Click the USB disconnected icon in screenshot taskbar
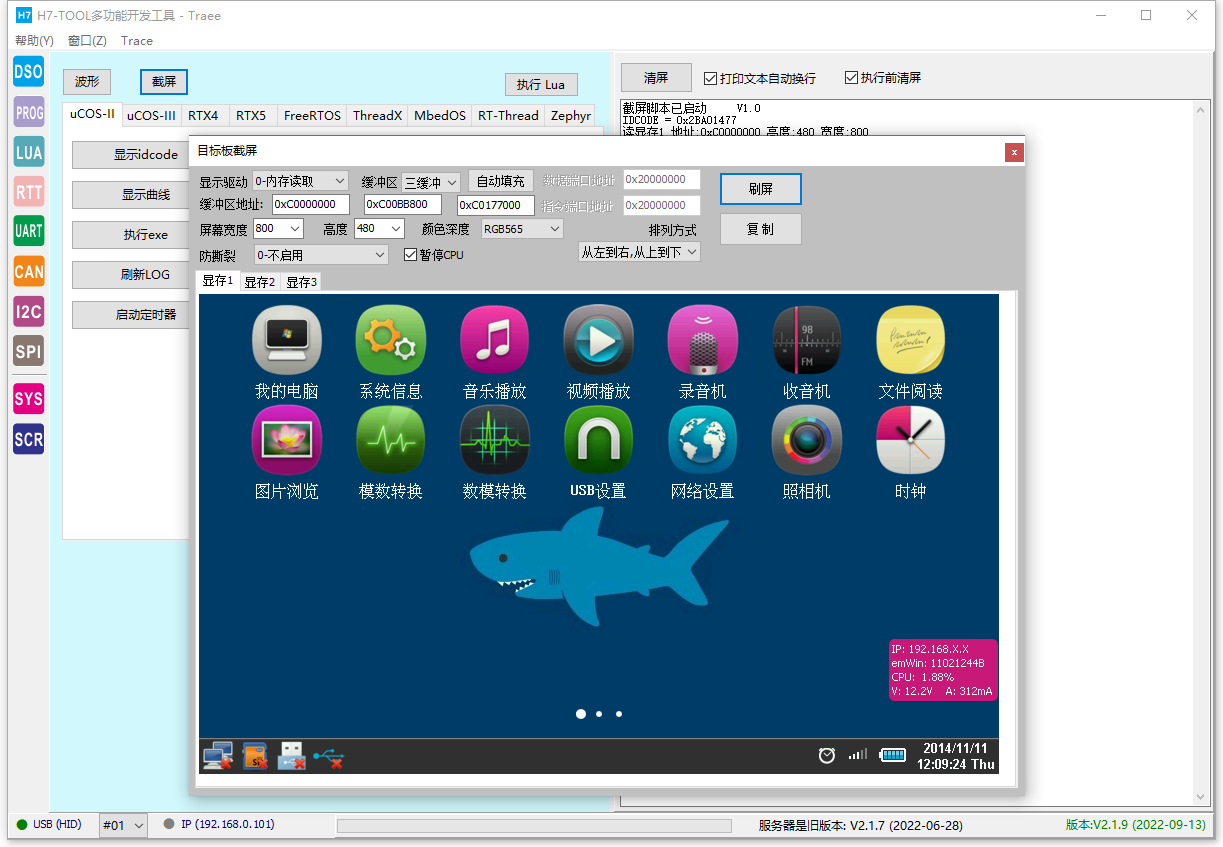This screenshot has height=847, width=1223. coord(328,757)
